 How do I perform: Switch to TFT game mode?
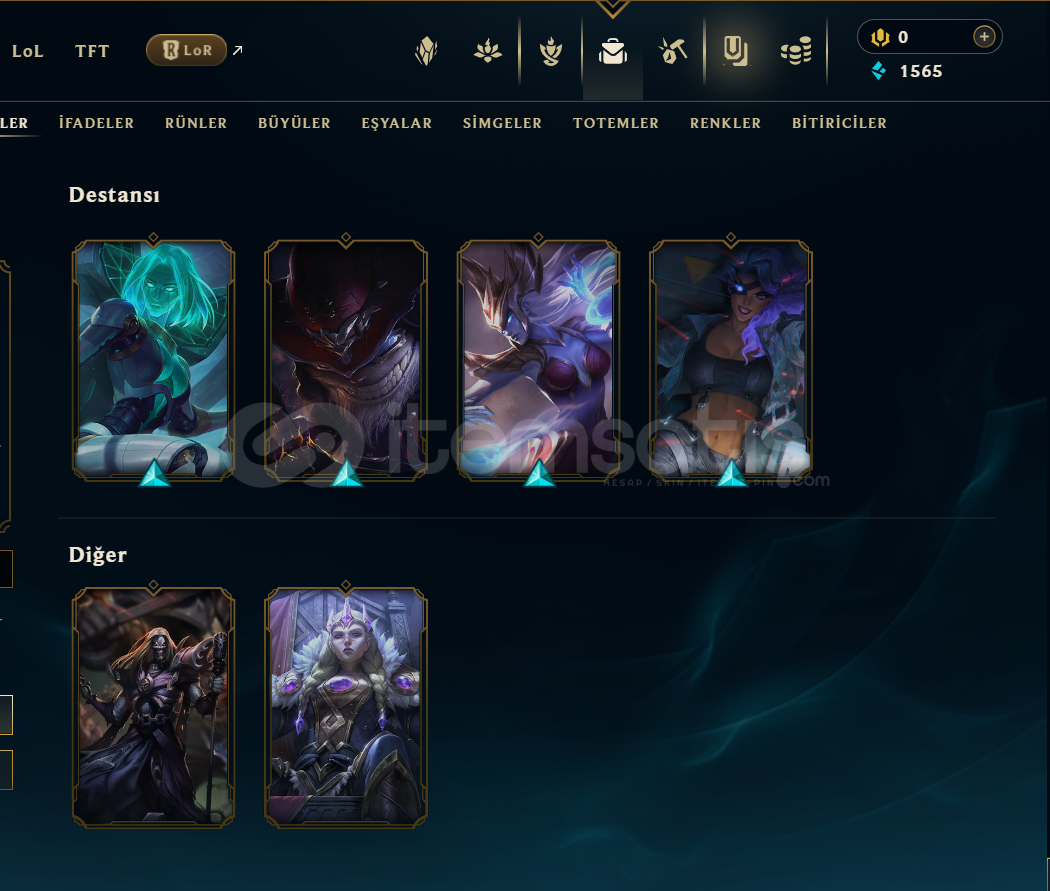tap(92, 52)
